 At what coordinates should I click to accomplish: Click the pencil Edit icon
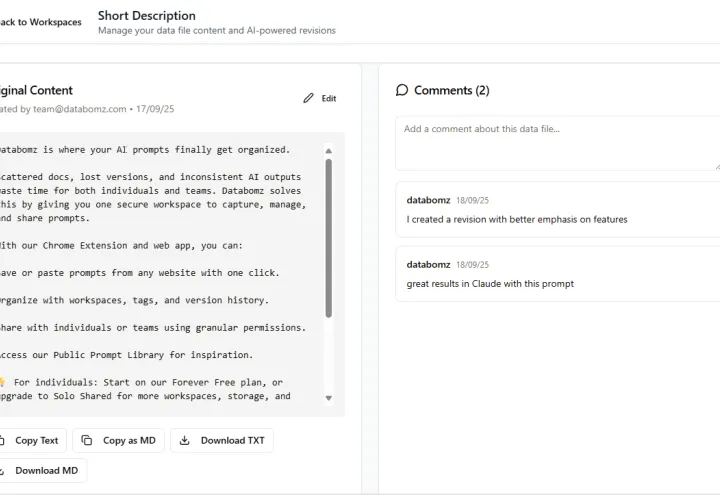pos(308,98)
